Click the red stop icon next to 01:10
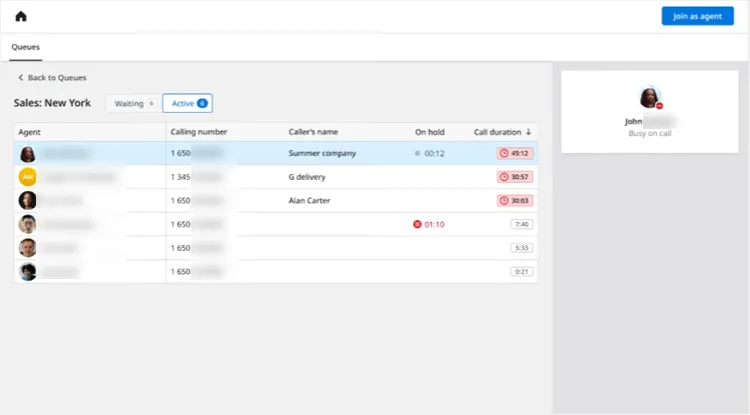This screenshot has width=750, height=415. pos(417,224)
